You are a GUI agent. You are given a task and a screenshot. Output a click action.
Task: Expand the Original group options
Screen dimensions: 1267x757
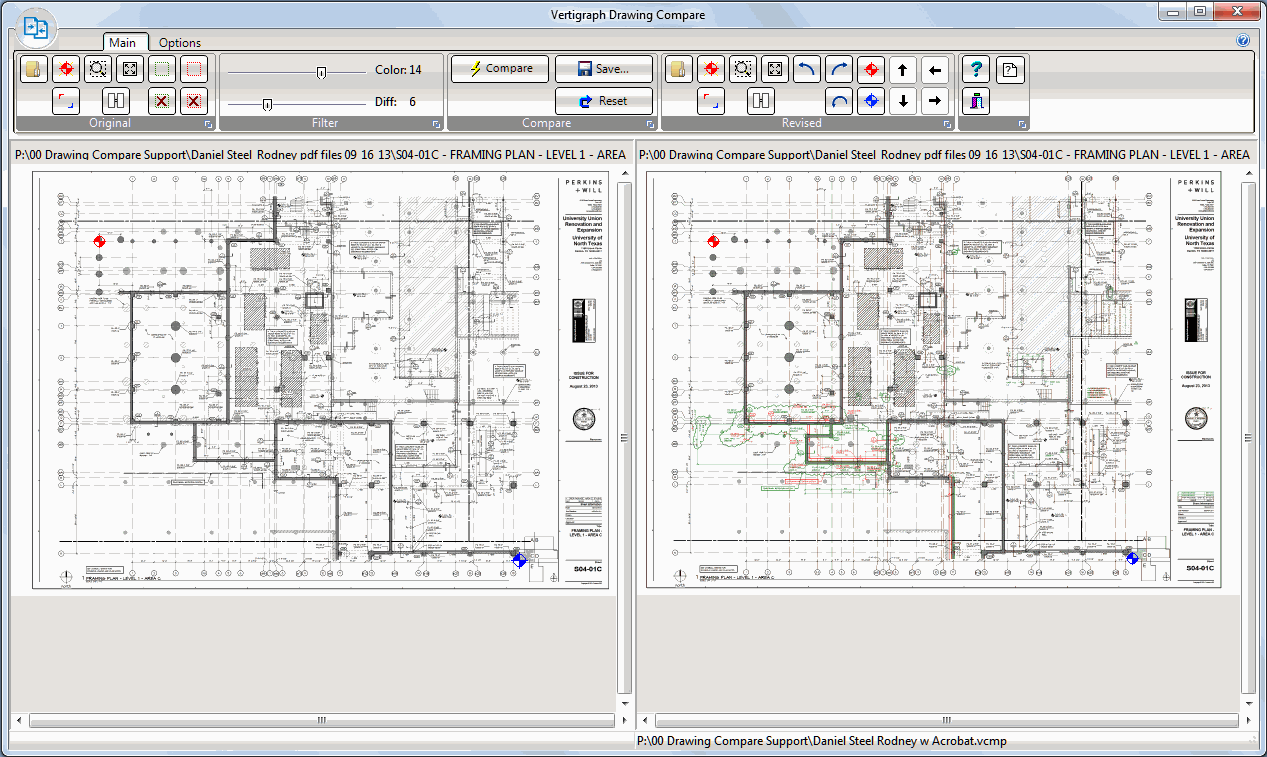tap(208, 123)
